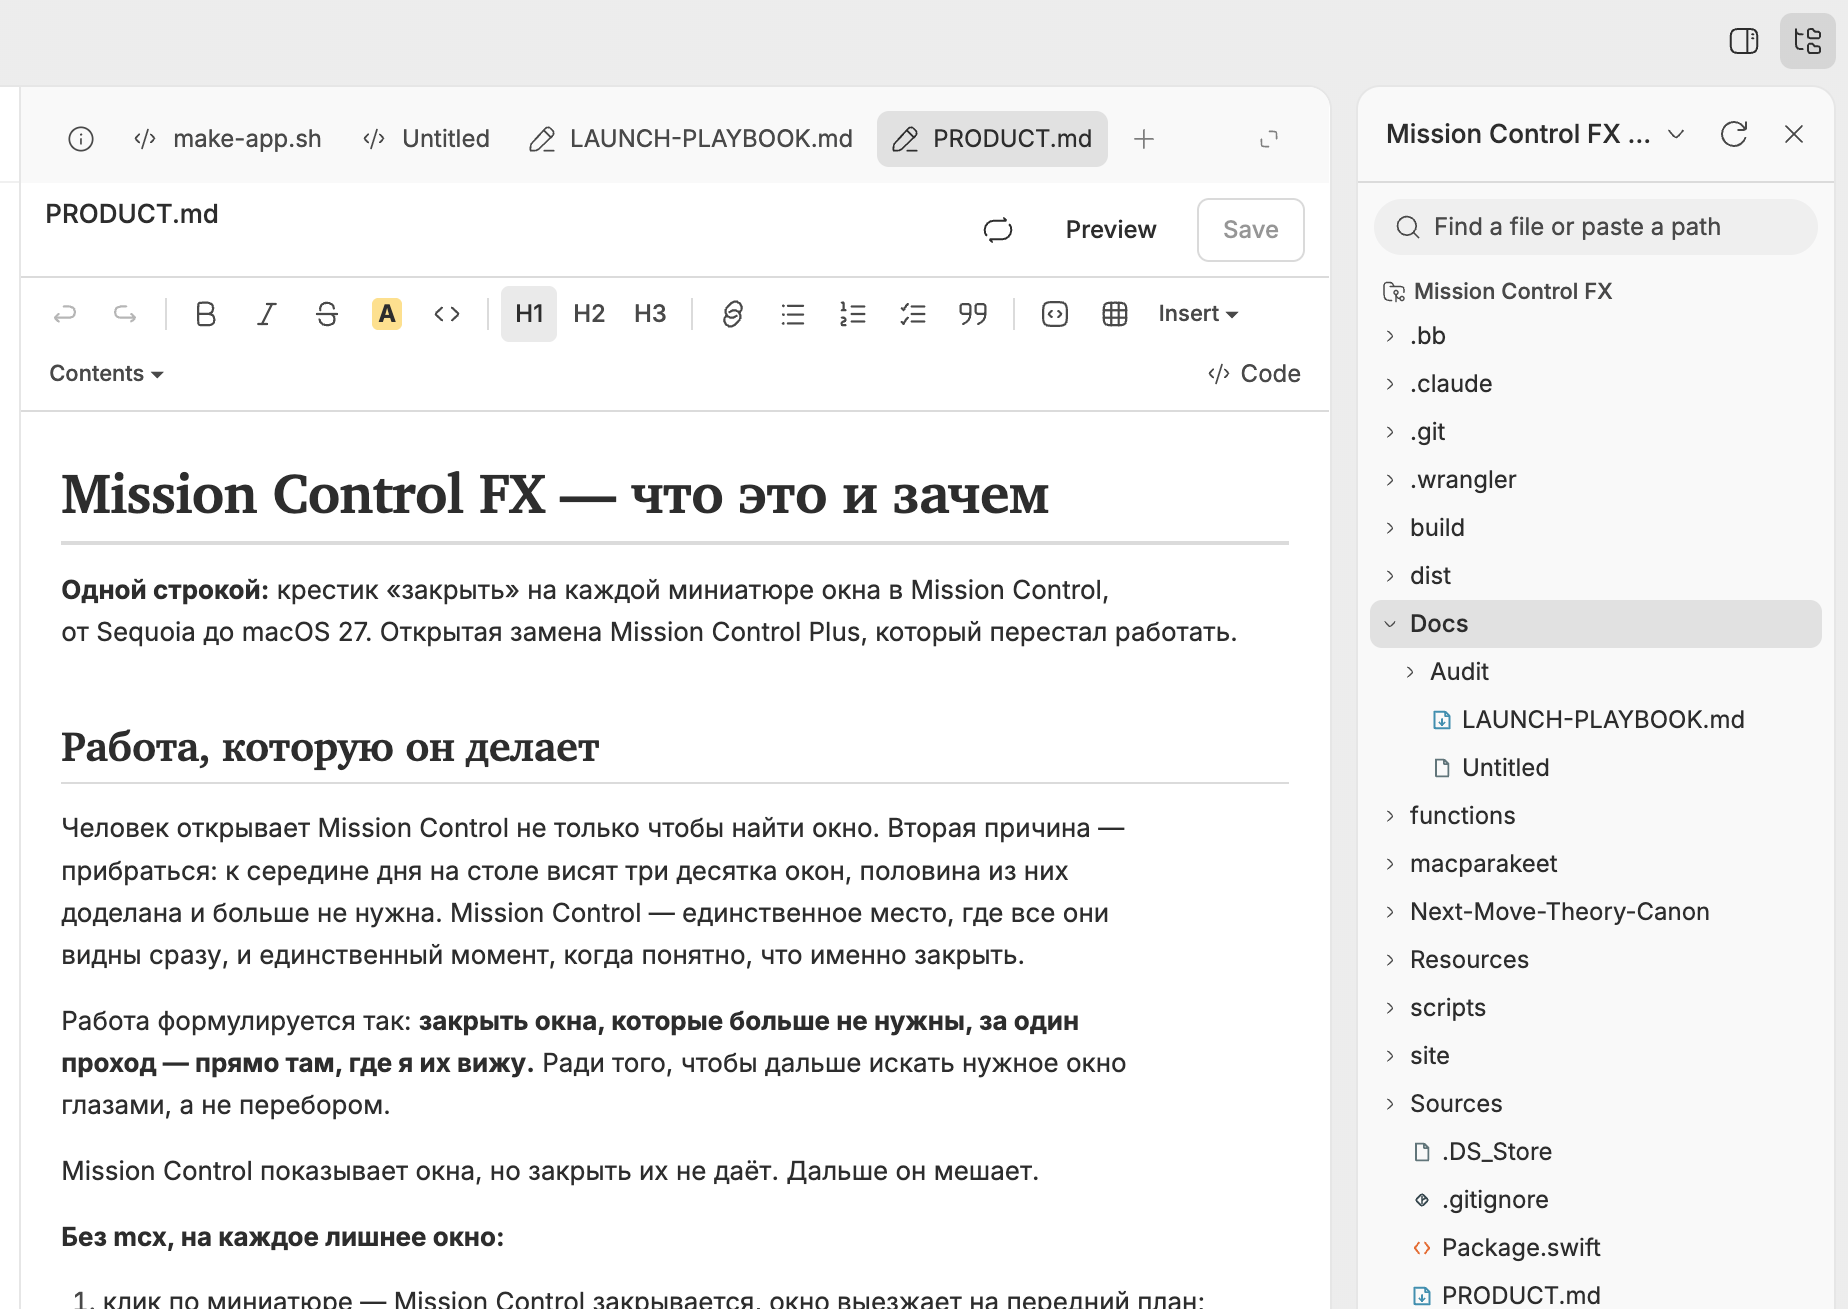Screen dimensions: 1848x1309
Task: Toggle bold formatting
Action: point(205,314)
